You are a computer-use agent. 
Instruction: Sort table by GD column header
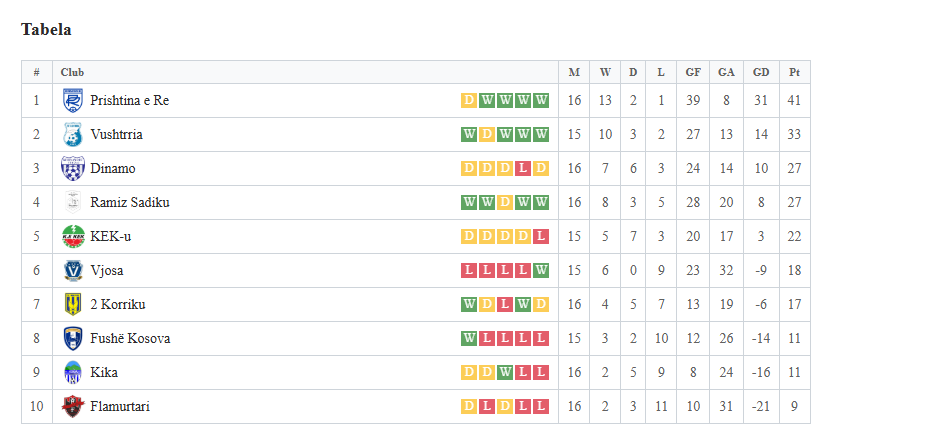[761, 72]
